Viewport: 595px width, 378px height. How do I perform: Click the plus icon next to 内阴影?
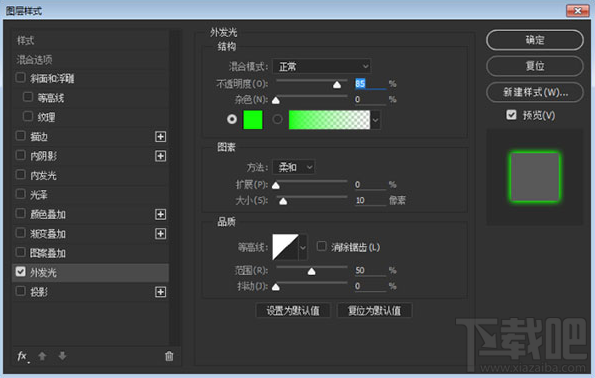[x=161, y=156]
